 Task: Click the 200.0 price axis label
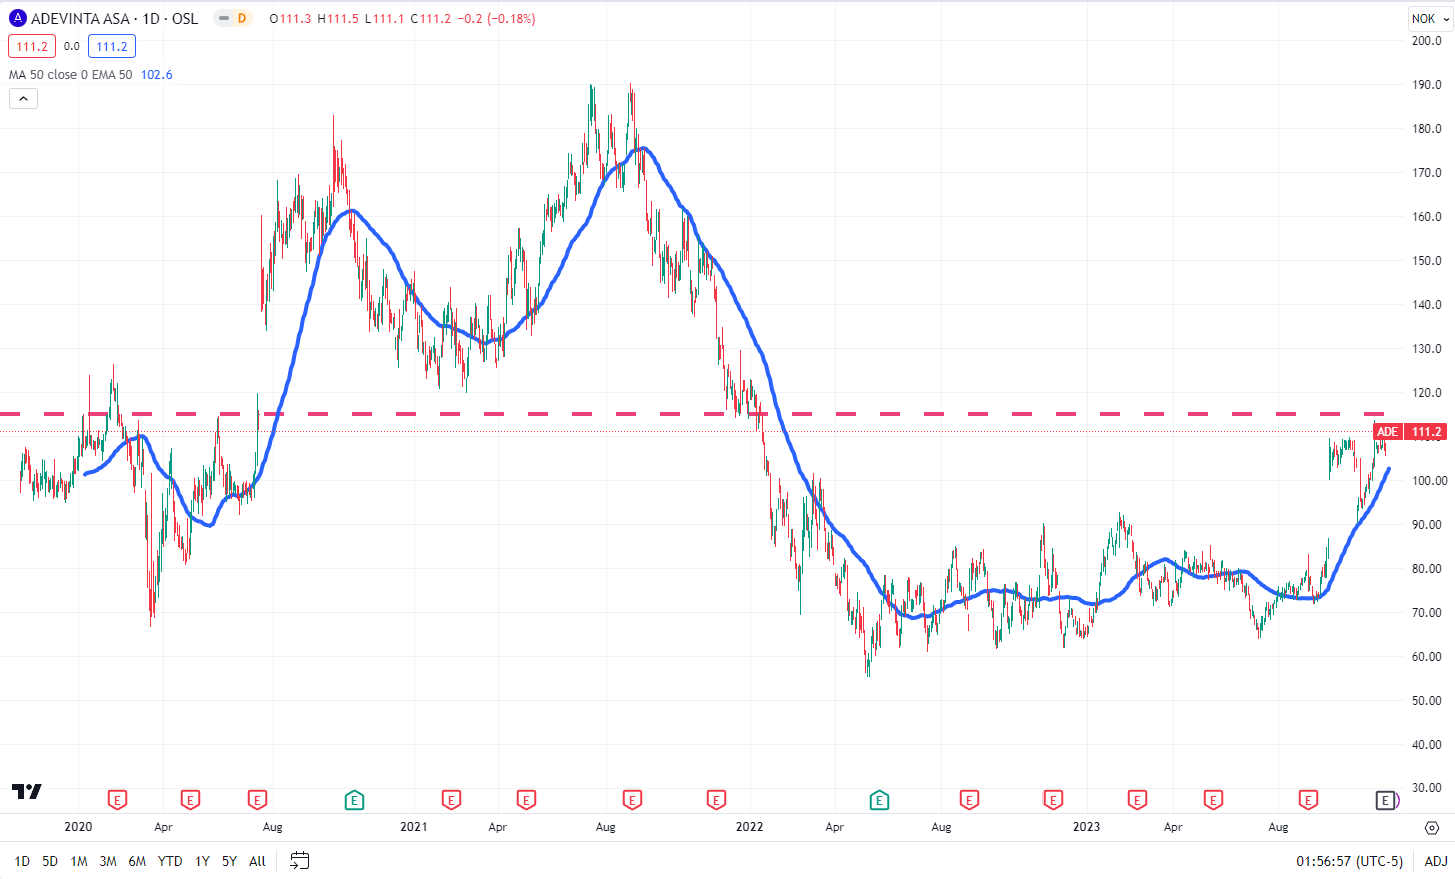(1427, 41)
